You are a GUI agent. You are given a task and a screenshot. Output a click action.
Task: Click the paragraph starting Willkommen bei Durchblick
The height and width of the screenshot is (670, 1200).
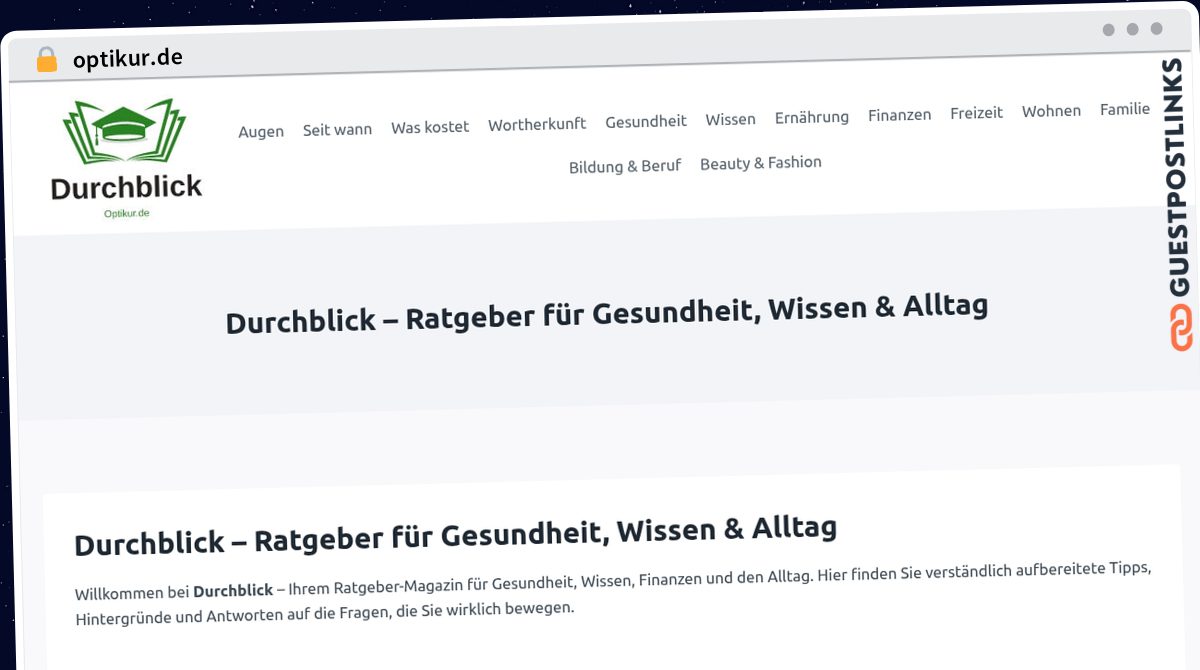click(x=614, y=593)
